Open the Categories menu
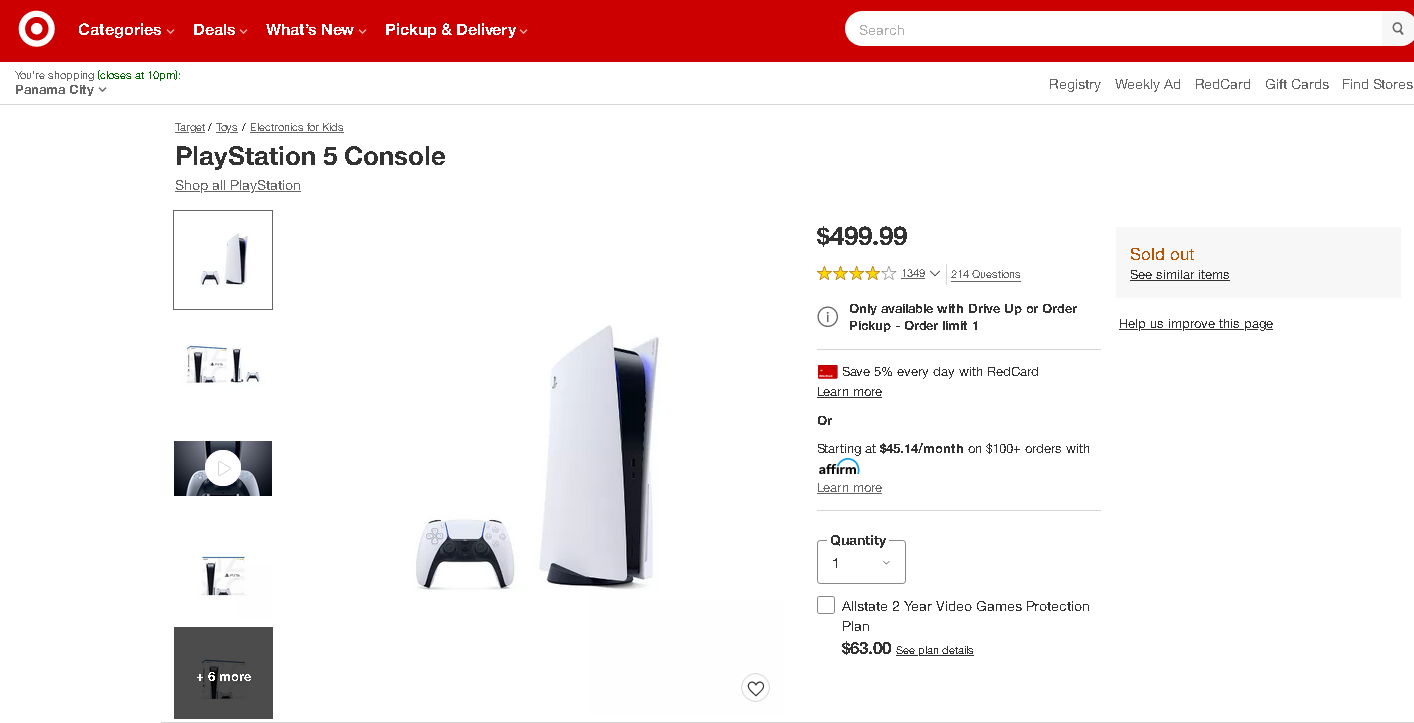The width and height of the screenshot is (1414, 723). click(x=126, y=30)
